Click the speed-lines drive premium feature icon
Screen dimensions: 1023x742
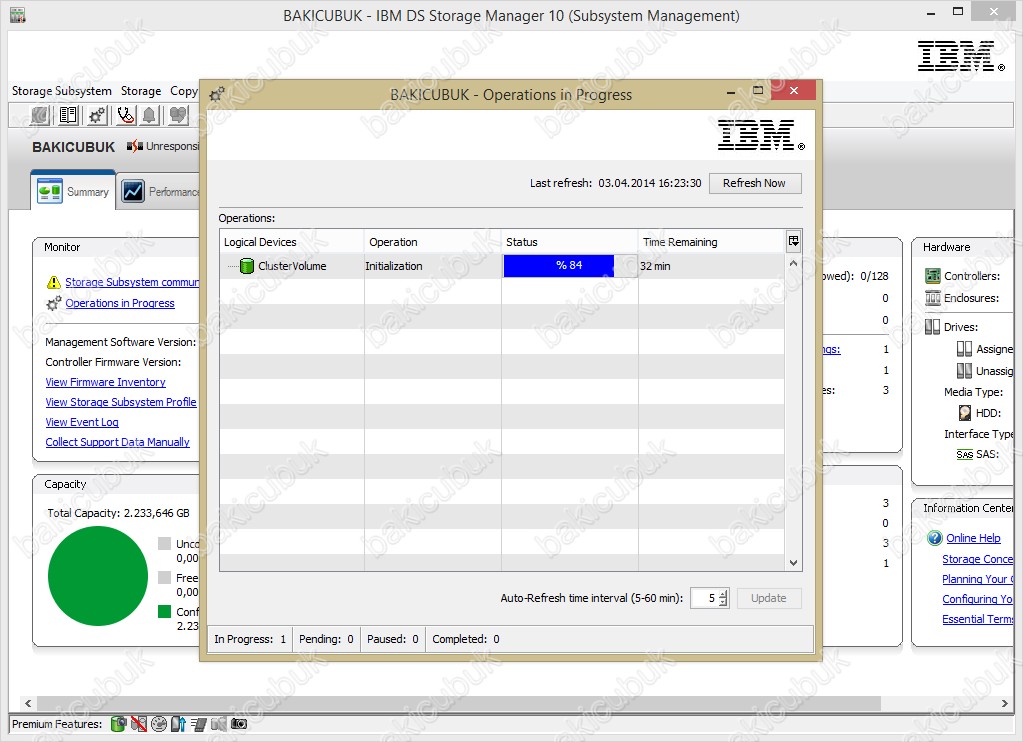(x=199, y=724)
